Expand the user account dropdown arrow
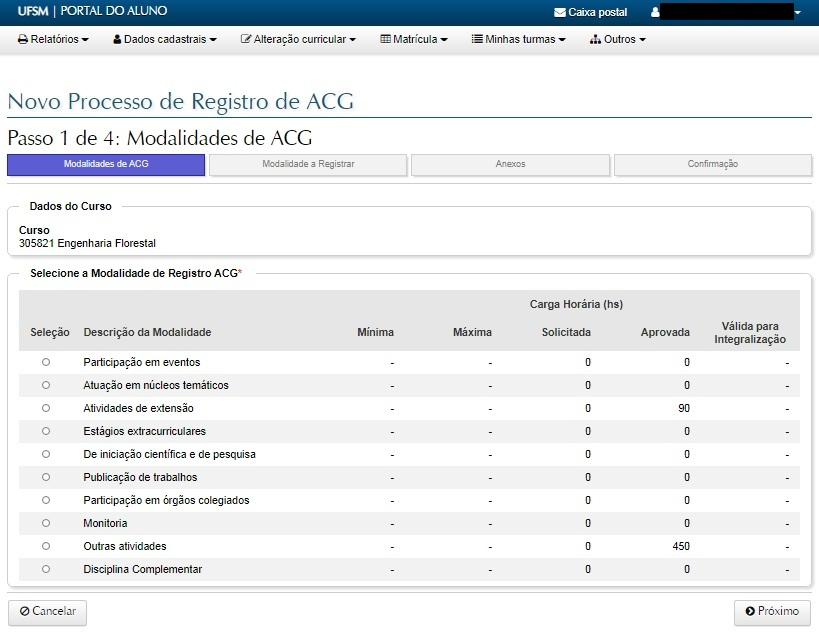 pyautogui.click(x=798, y=13)
